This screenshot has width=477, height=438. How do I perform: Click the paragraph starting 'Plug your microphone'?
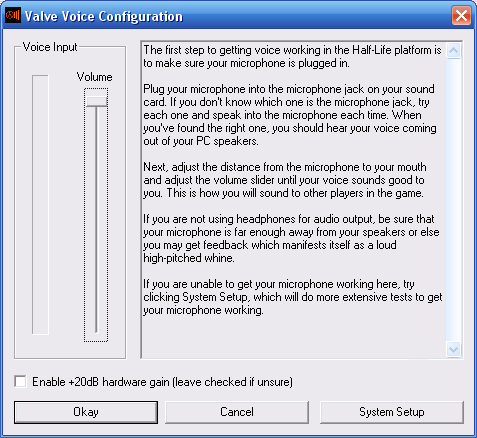(290, 115)
